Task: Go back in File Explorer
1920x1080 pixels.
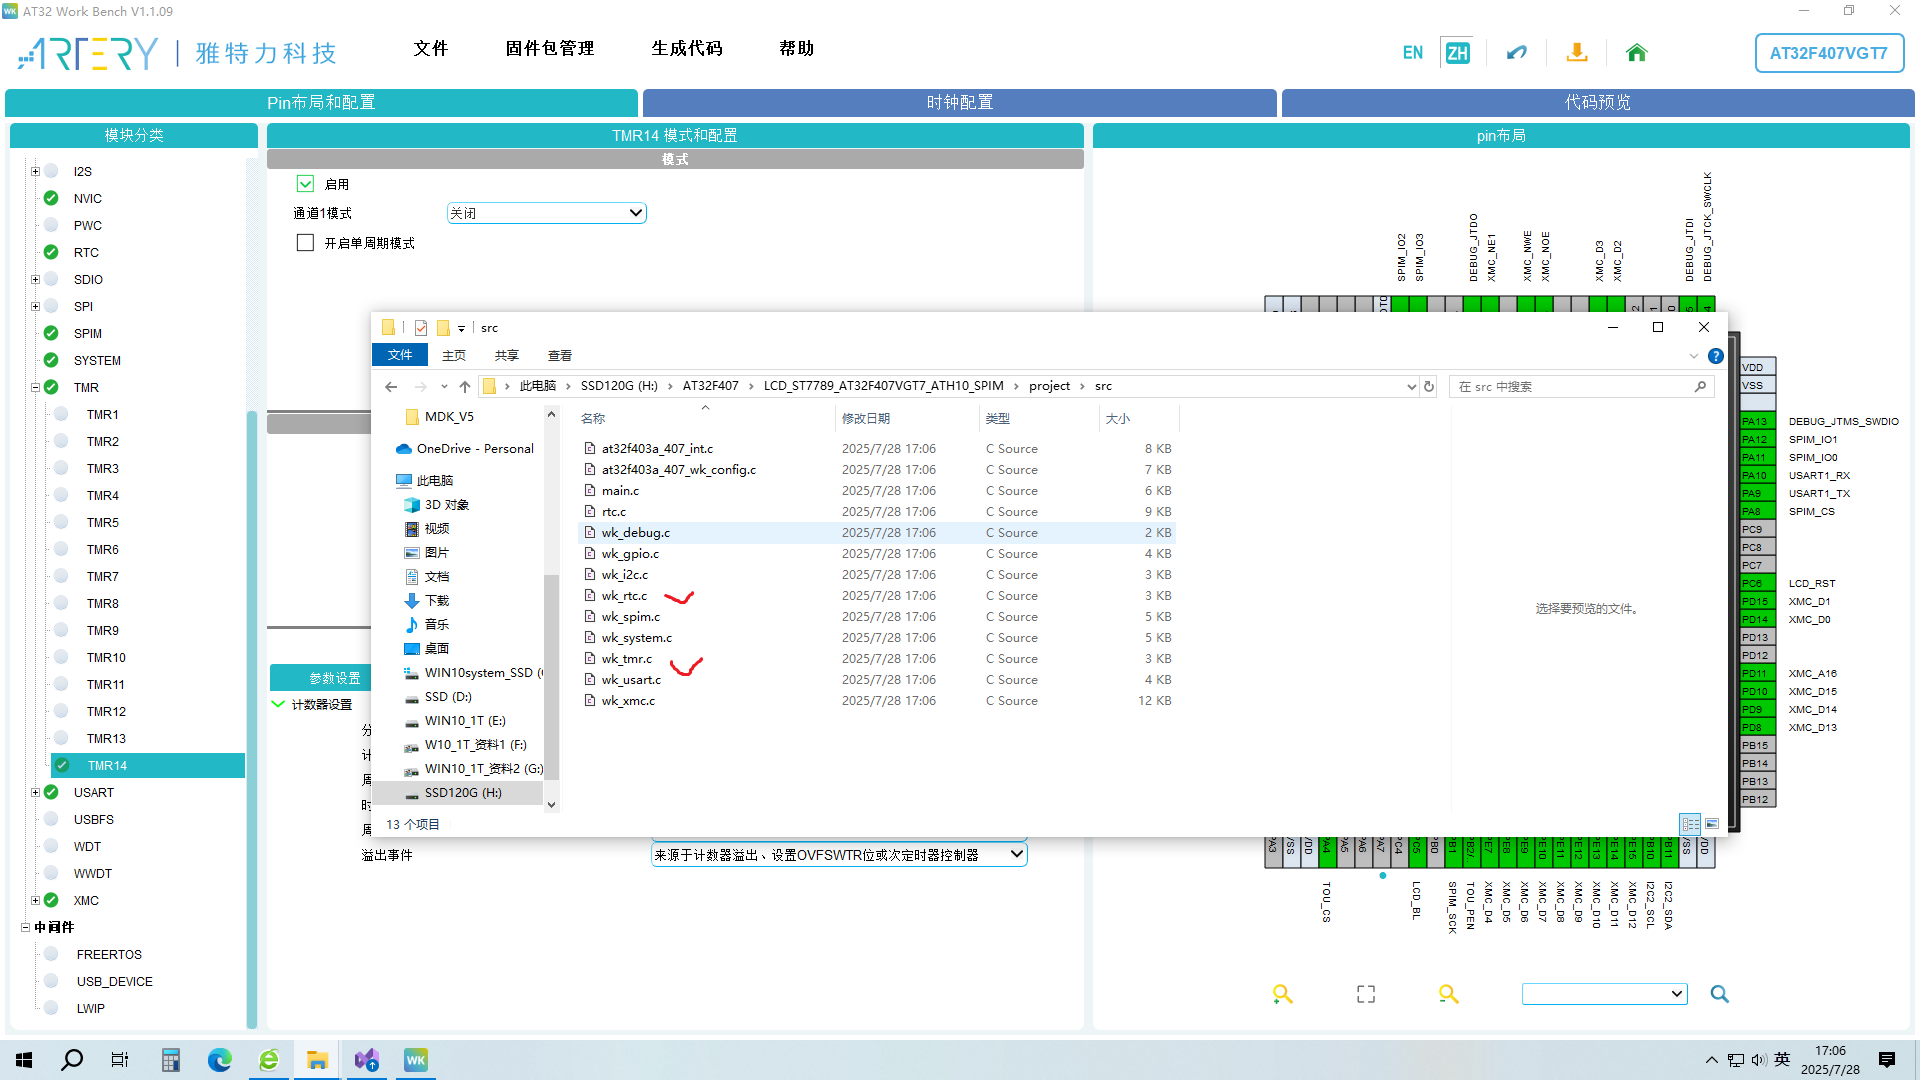Action: pyautogui.click(x=391, y=387)
